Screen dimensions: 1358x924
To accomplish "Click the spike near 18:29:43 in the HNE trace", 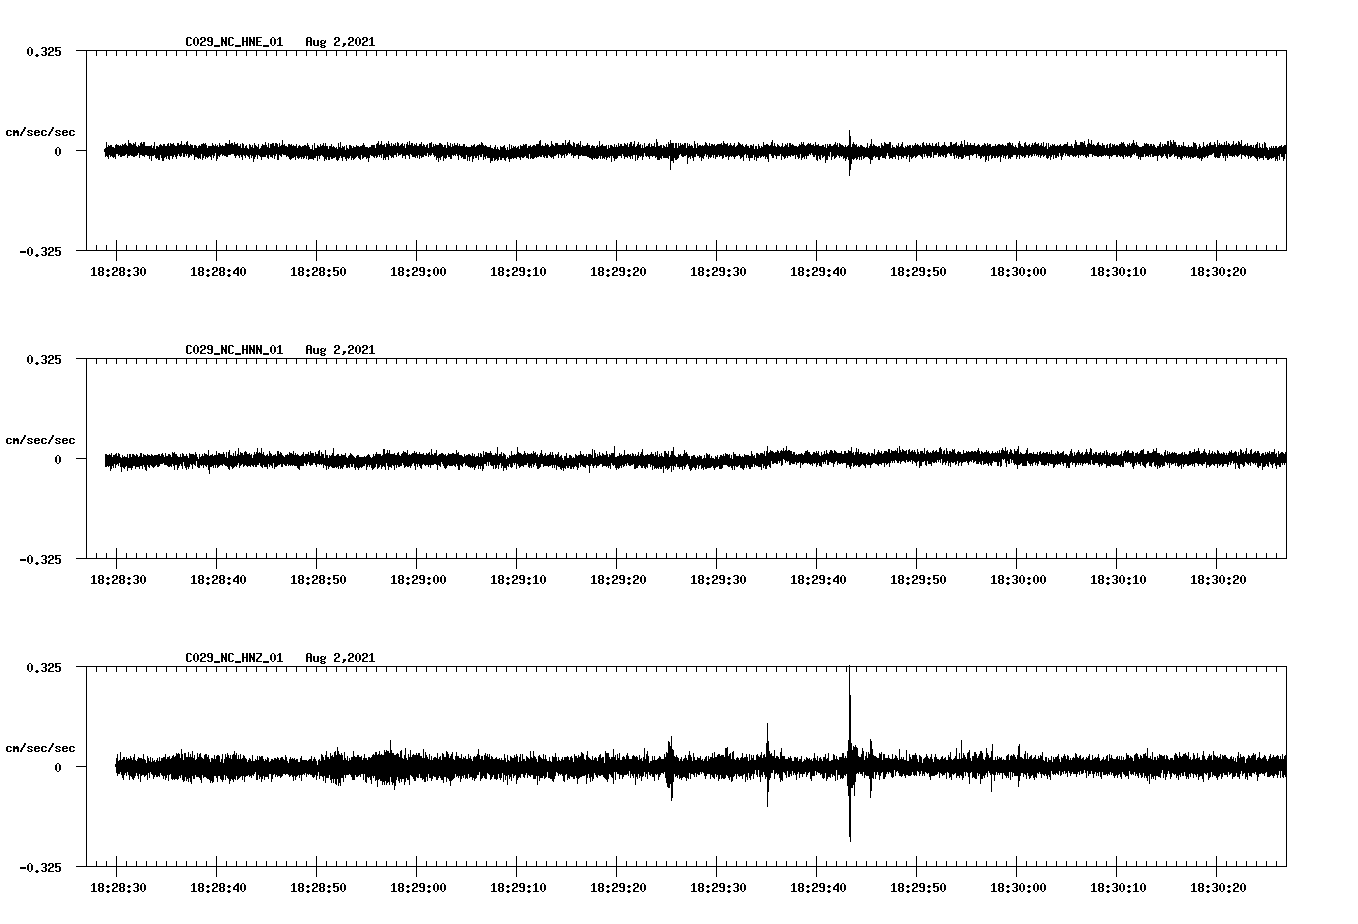I will [850, 153].
